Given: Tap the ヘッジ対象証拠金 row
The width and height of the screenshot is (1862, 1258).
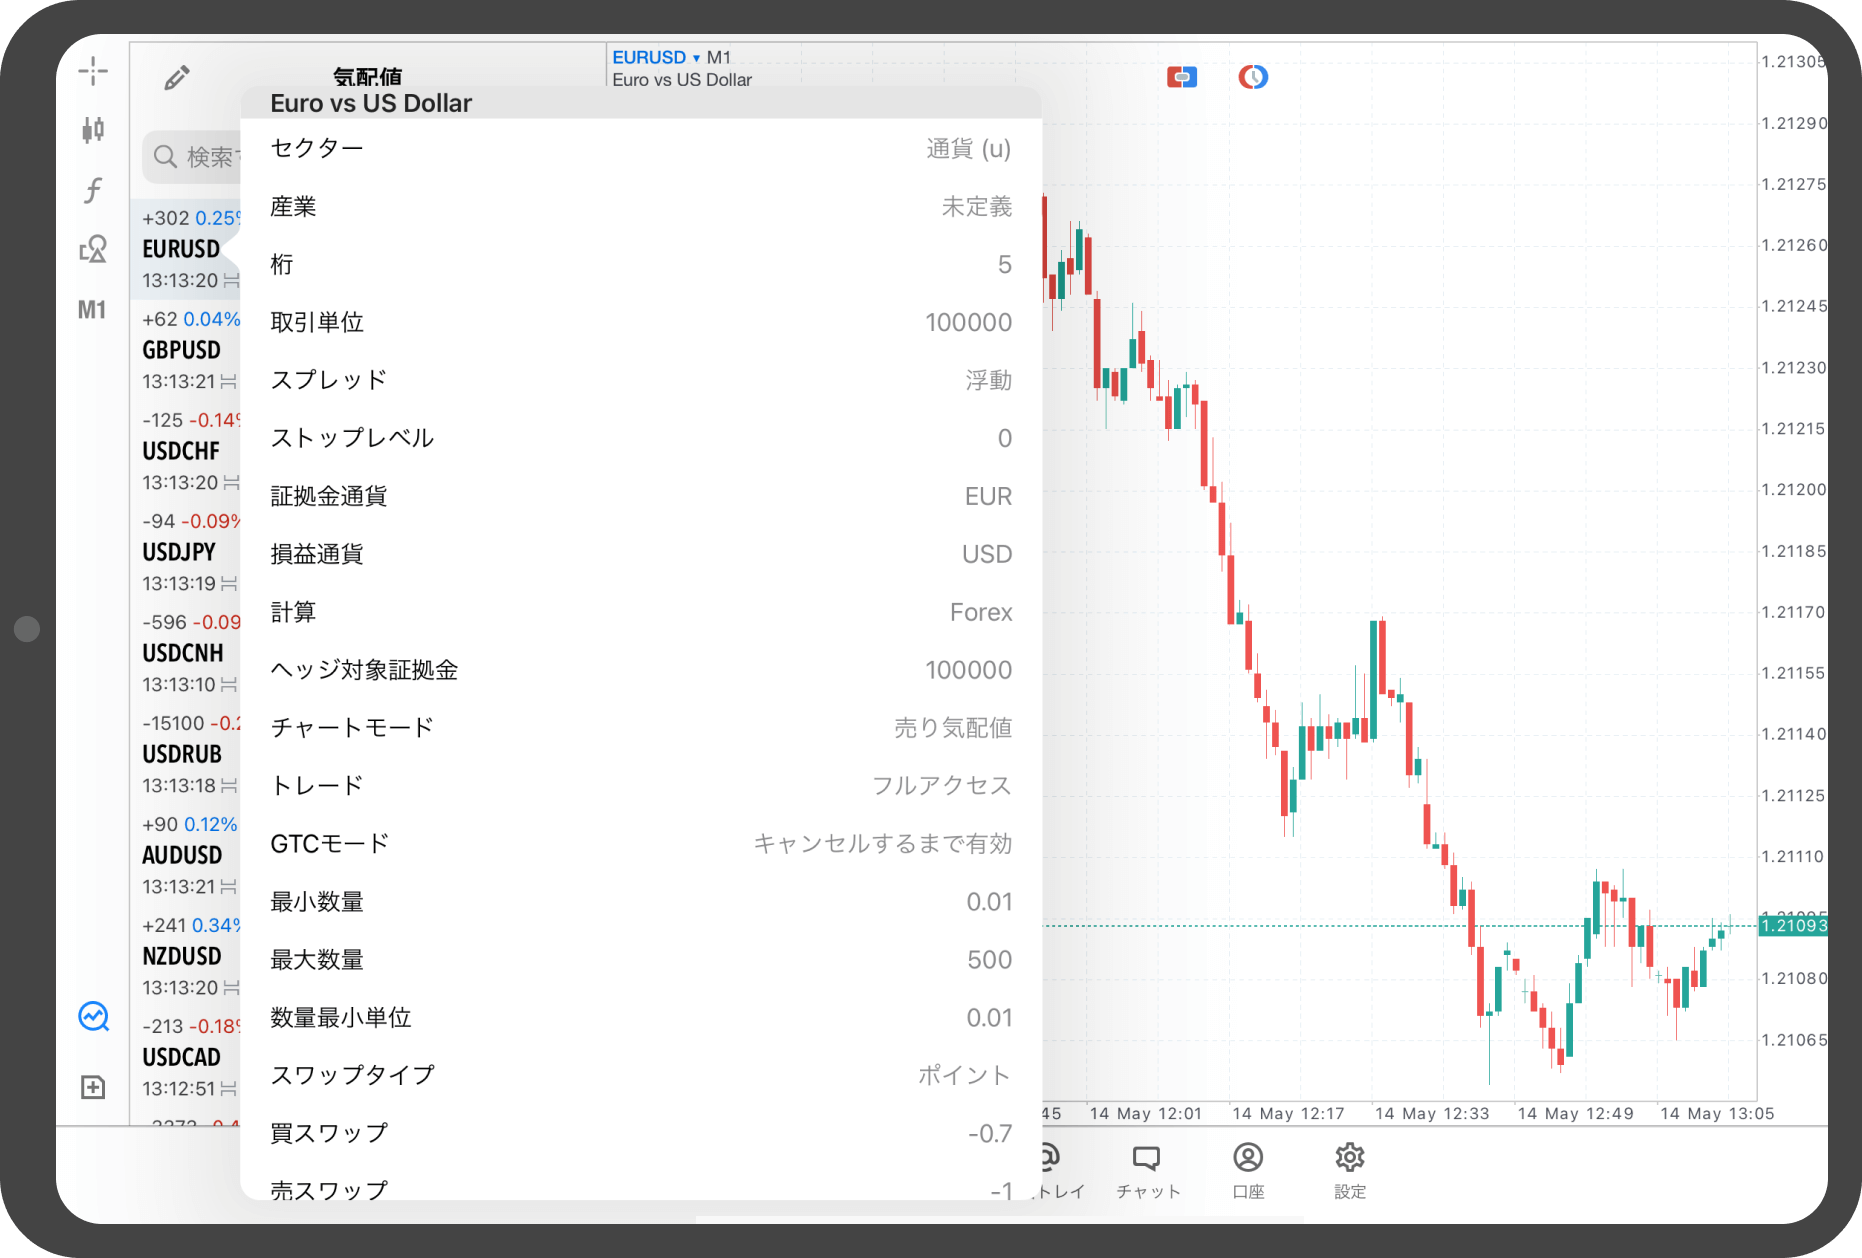Looking at the screenshot, I should point(641,670).
